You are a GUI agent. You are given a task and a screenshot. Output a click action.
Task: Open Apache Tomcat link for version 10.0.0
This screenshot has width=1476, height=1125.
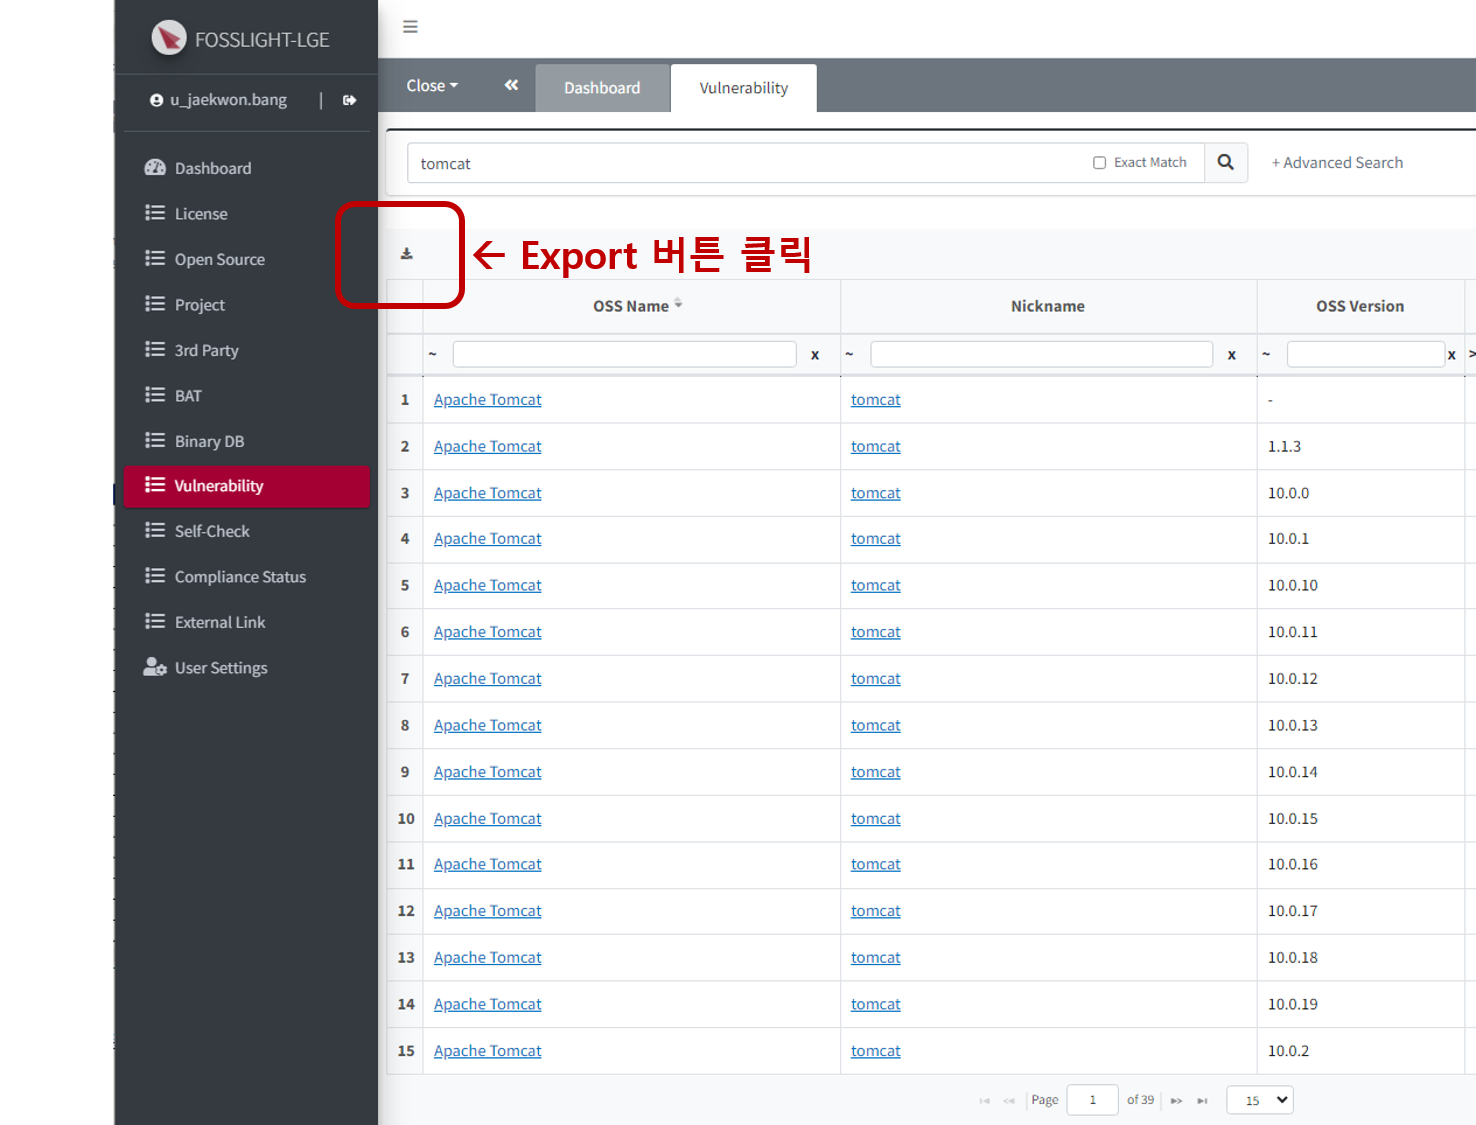[x=487, y=493]
